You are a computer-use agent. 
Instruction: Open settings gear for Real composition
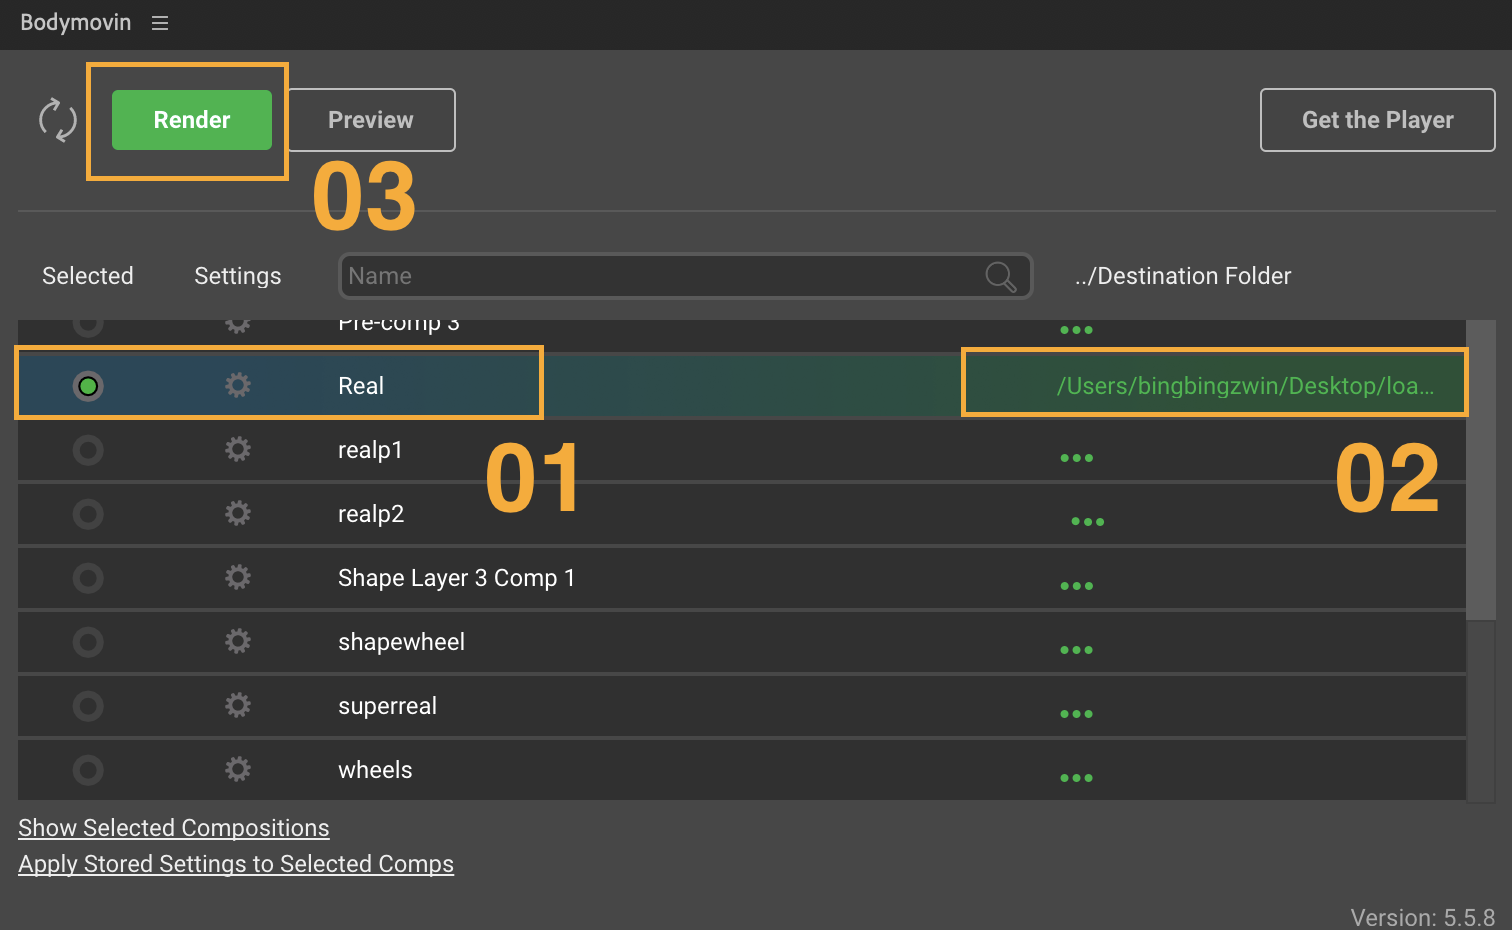237,385
